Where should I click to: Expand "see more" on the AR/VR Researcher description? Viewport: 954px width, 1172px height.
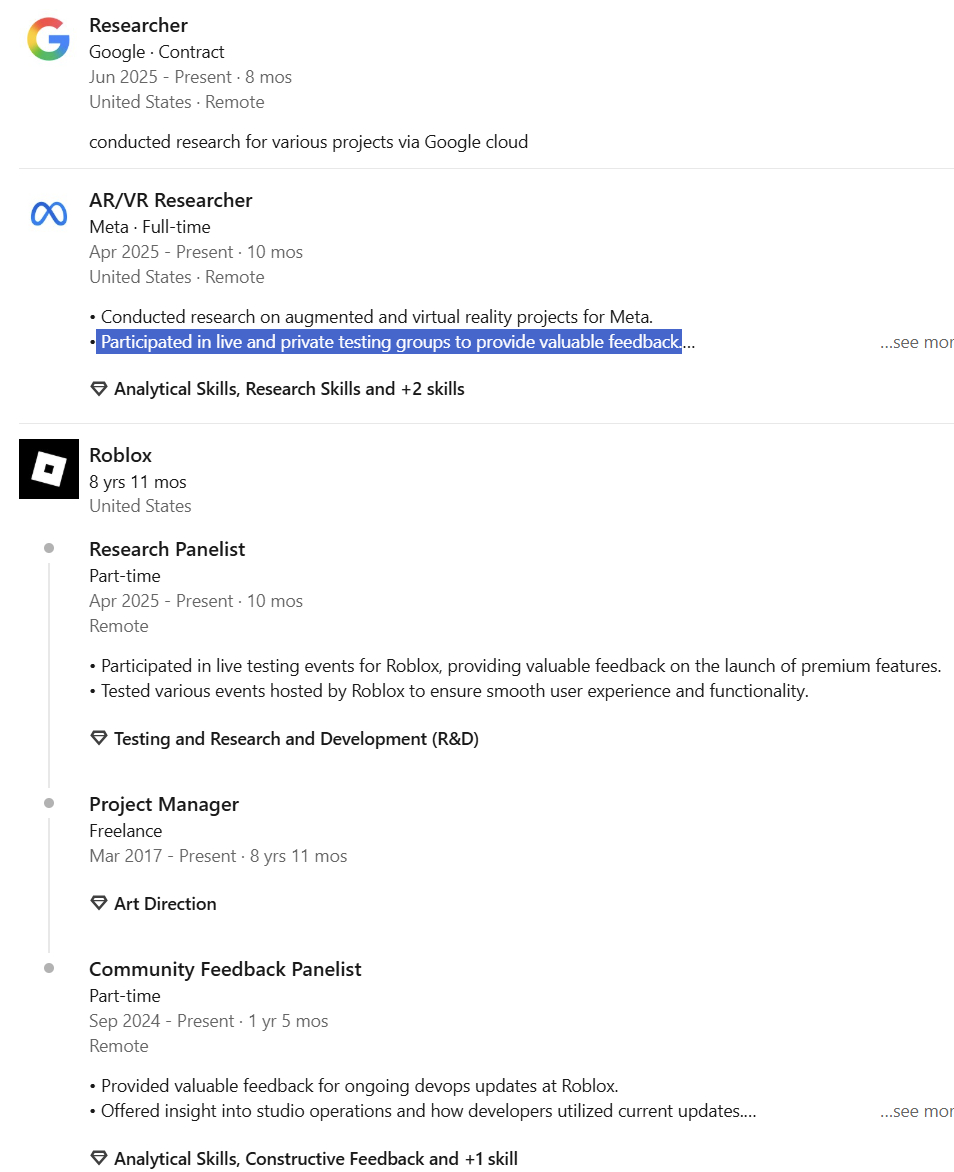pyautogui.click(x=916, y=343)
